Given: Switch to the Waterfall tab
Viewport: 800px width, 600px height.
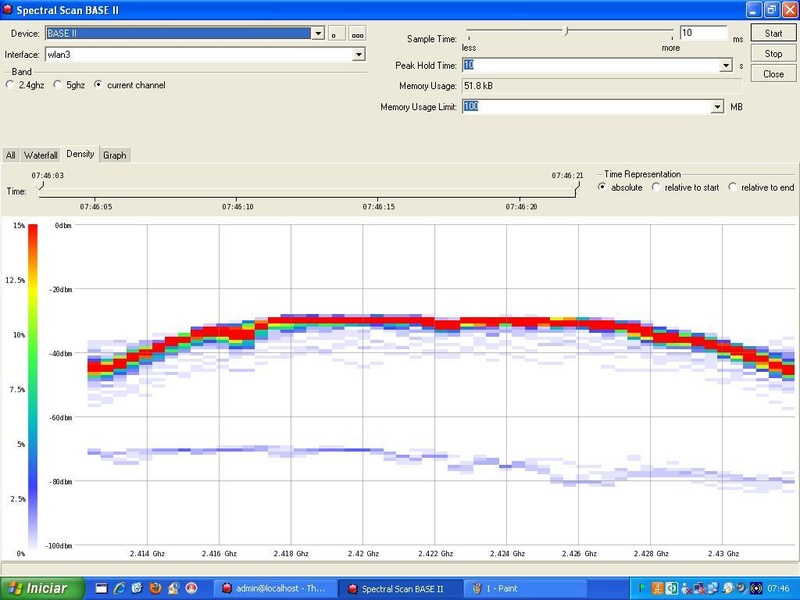Looking at the screenshot, I should [41, 155].
